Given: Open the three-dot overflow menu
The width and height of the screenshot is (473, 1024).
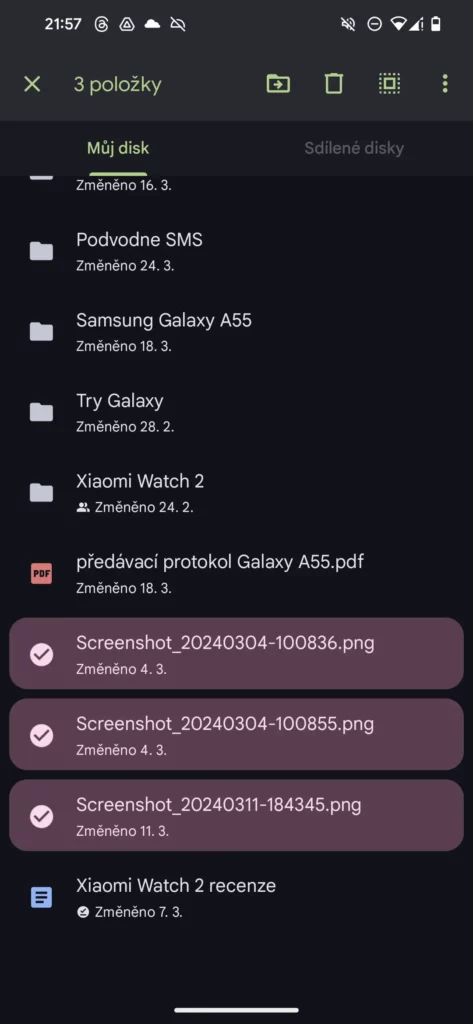Looking at the screenshot, I should coord(445,84).
